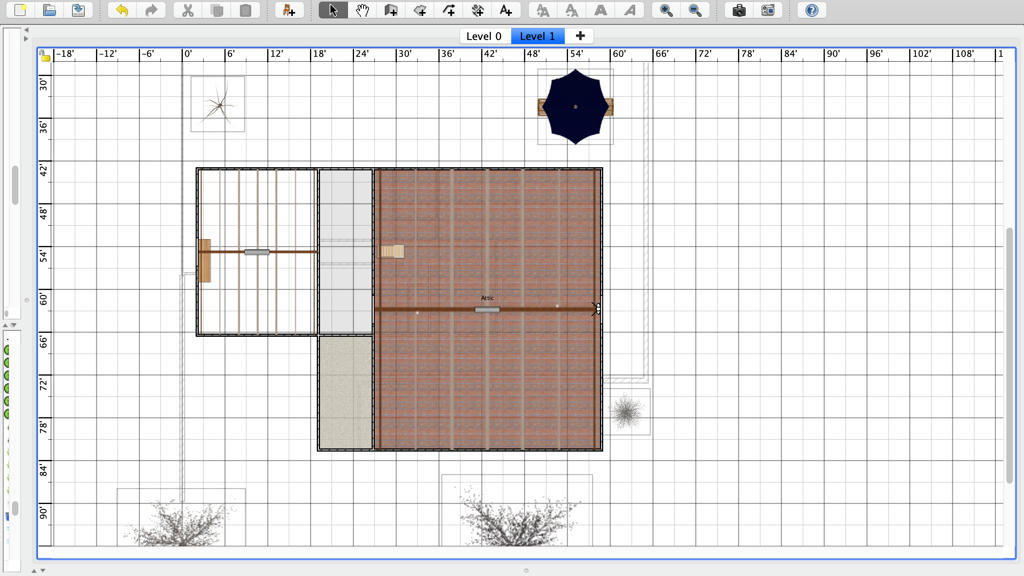
Task: Add furniture to the home
Action: 289,10
